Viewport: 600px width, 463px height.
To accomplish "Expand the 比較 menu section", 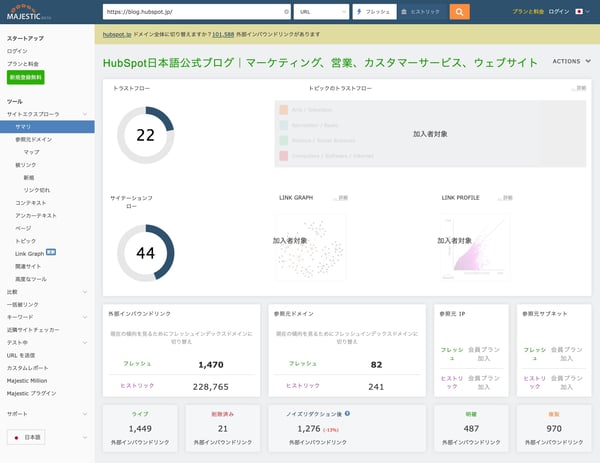I will click(x=85, y=292).
